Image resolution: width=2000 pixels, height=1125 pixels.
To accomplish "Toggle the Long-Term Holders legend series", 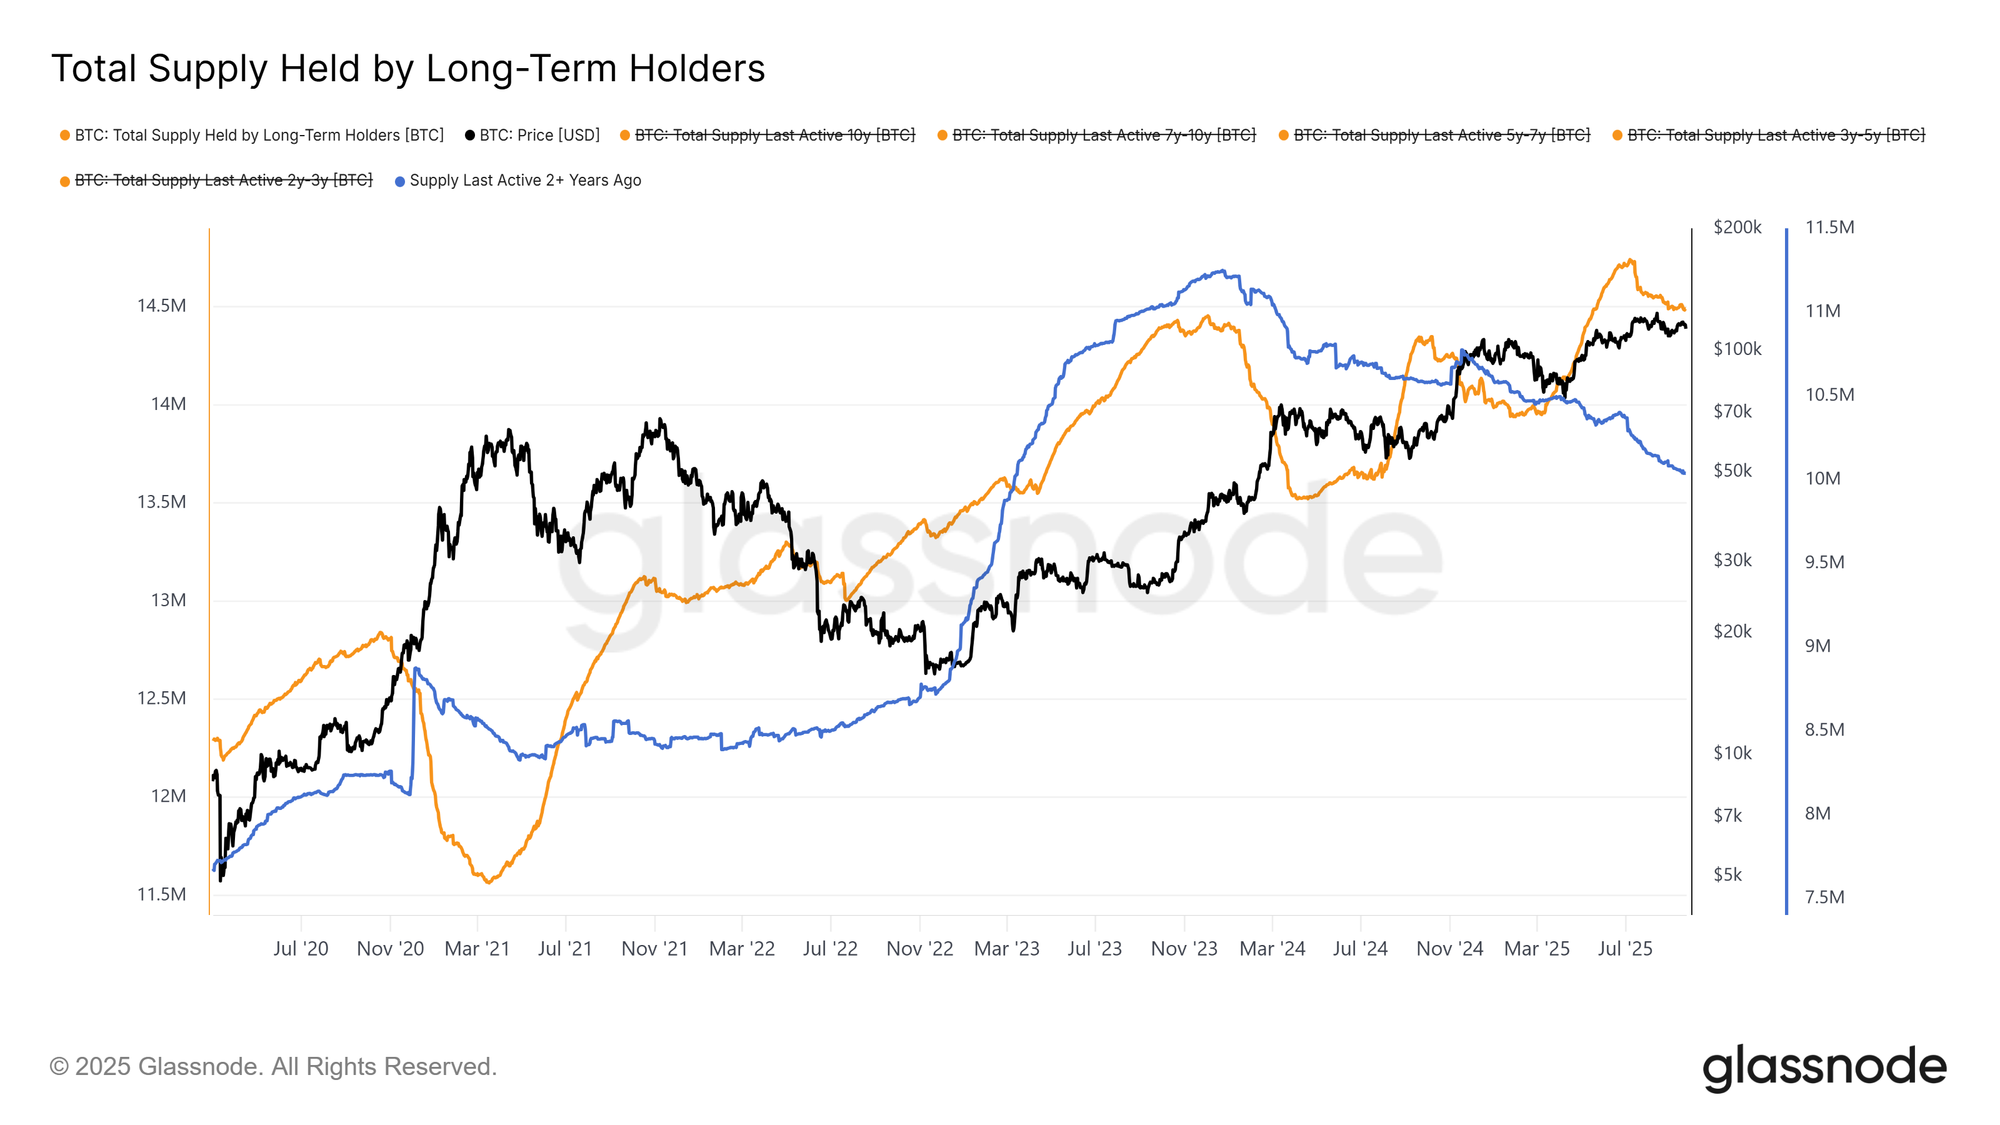I will (x=258, y=135).
